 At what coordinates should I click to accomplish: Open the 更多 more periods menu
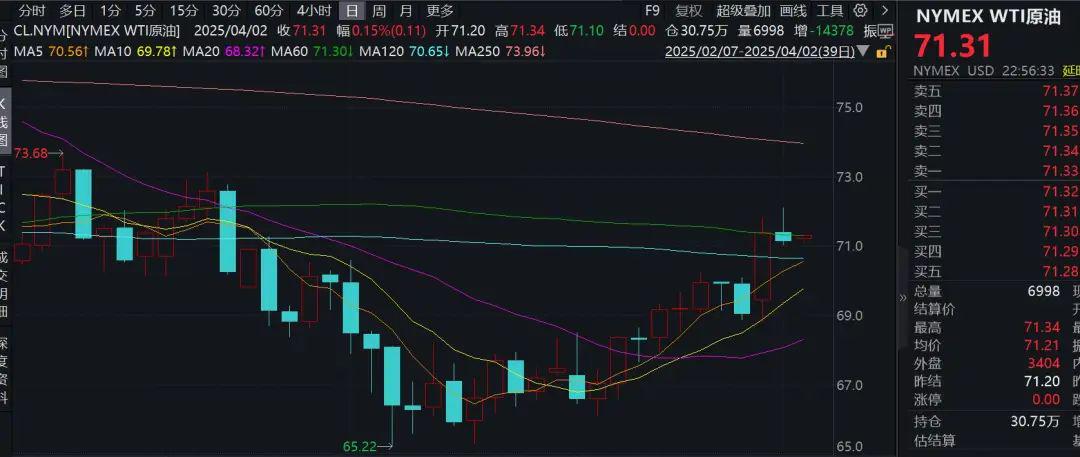[x=440, y=10]
